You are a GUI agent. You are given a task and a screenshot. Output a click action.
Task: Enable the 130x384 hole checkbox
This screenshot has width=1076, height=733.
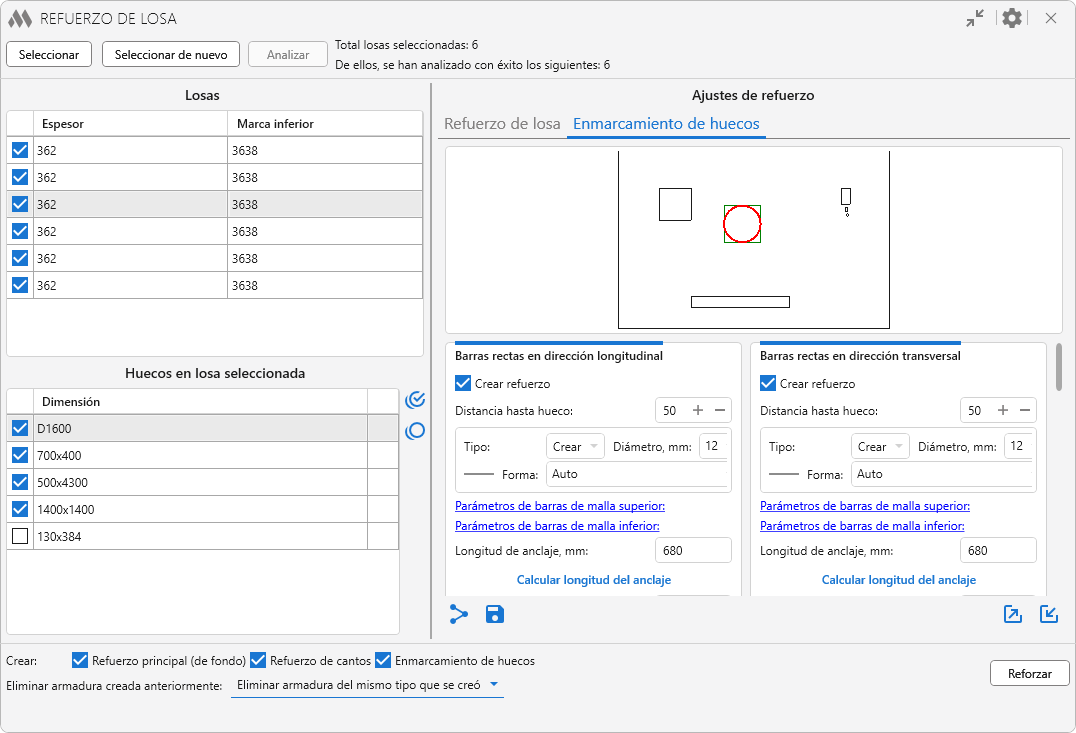pyautogui.click(x=20, y=536)
